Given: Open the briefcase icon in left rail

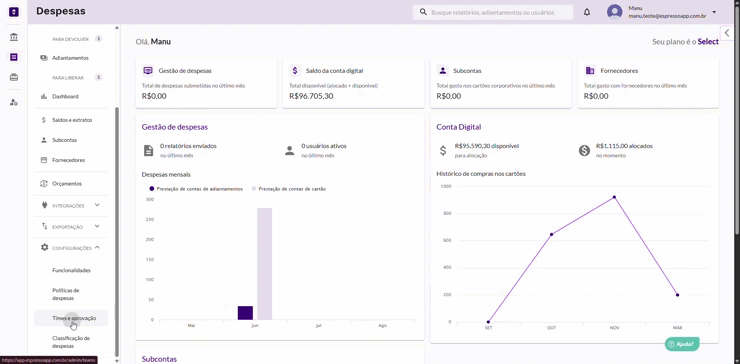Looking at the screenshot, I should [x=14, y=77].
